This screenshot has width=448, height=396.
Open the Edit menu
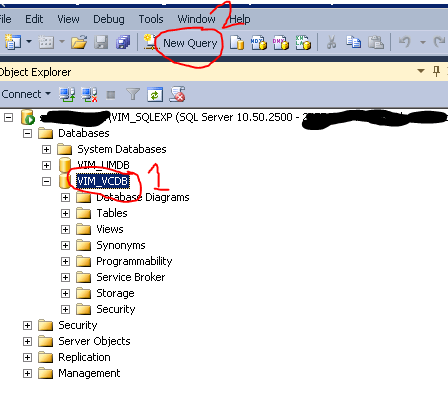click(x=34, y=19)
